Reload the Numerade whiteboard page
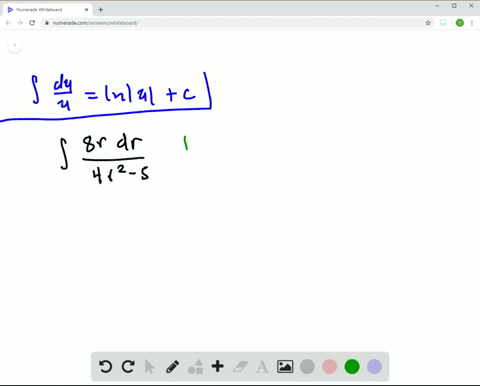This screenshot has height=386, width=480. click(32, 23)
